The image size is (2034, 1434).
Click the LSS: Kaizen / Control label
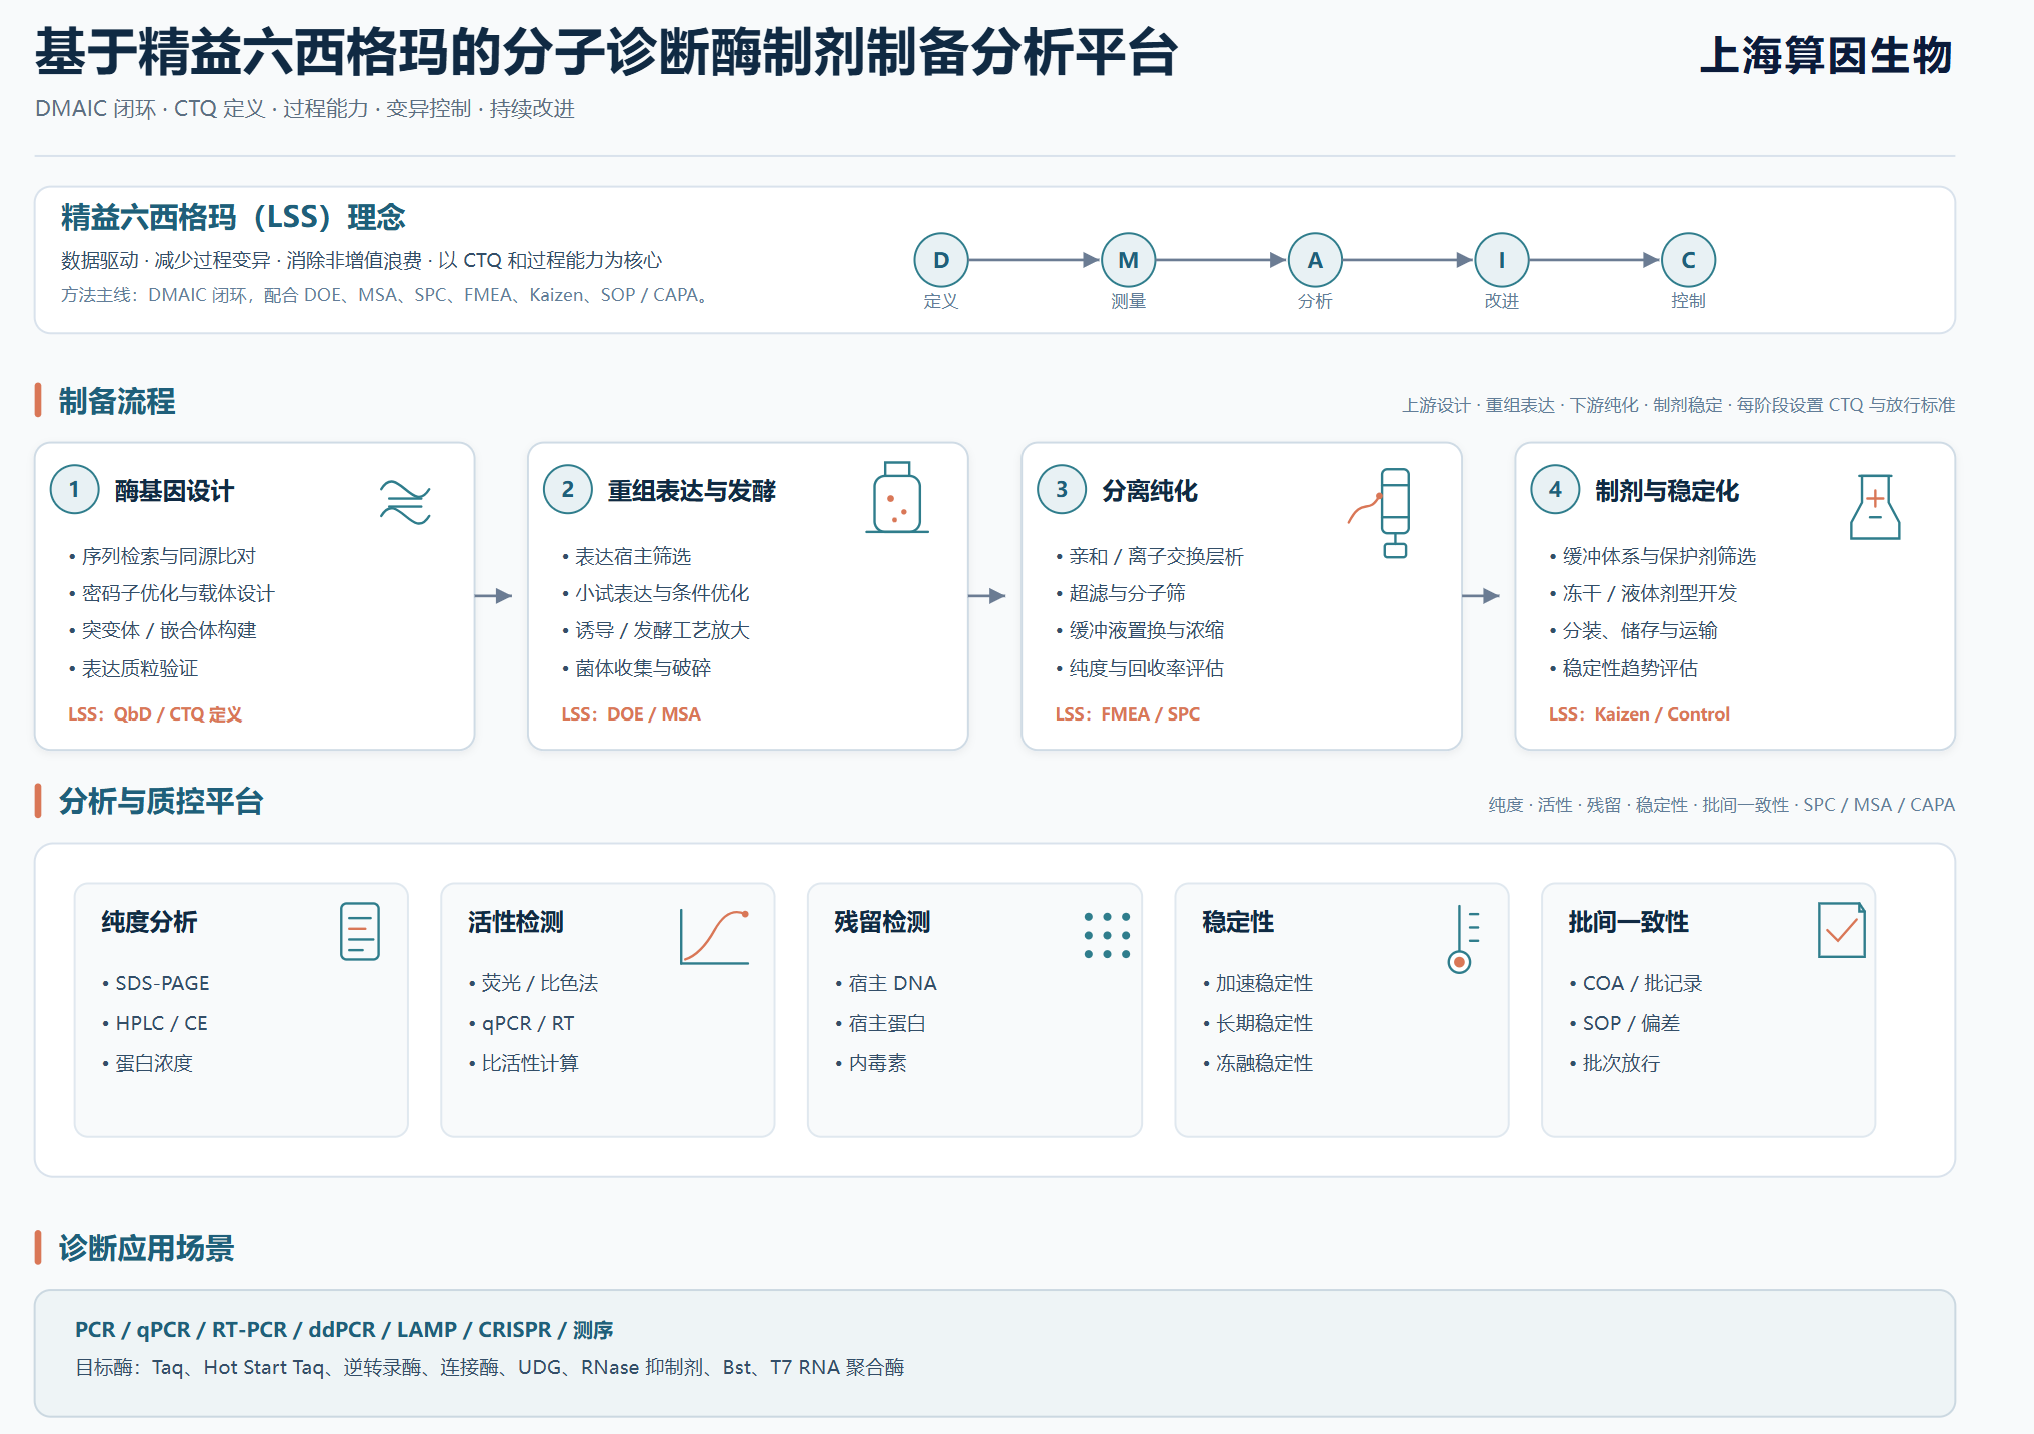tap(1639, 714)
